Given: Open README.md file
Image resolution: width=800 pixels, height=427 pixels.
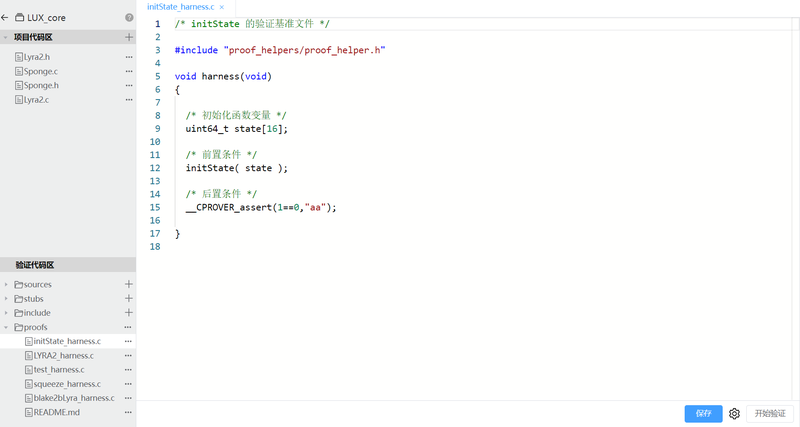Looking at the screenshot, I should (52, 412).
